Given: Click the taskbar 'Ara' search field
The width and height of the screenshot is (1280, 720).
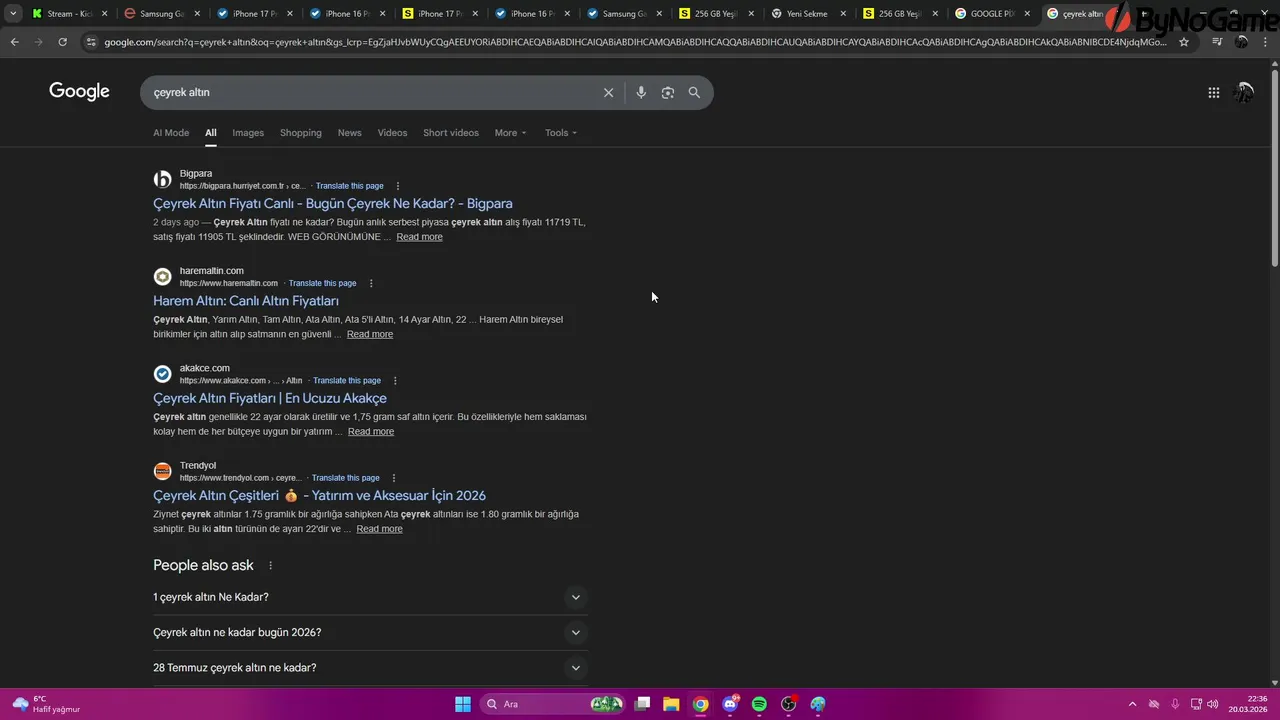Looking at the screenshot, I should [x=554, y=704].
